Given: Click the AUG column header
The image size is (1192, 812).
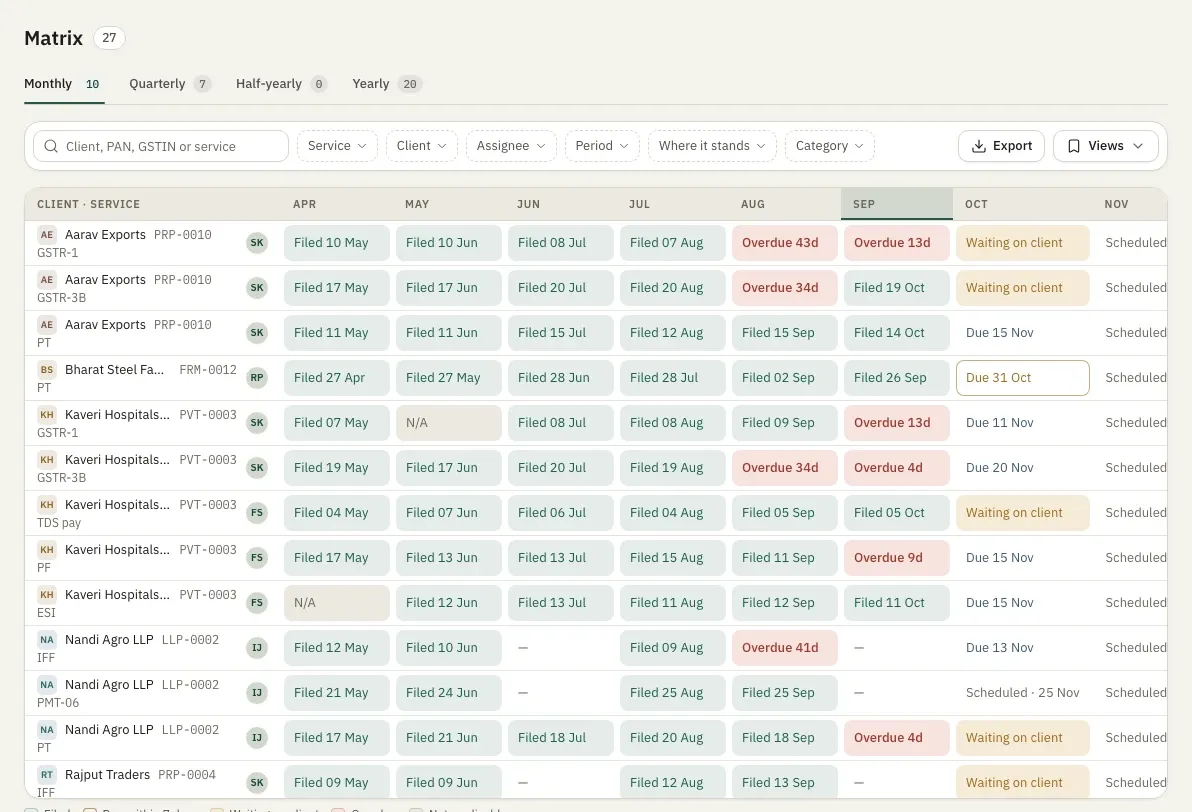Looking at the screenshot, I should (x=785, y=204).
